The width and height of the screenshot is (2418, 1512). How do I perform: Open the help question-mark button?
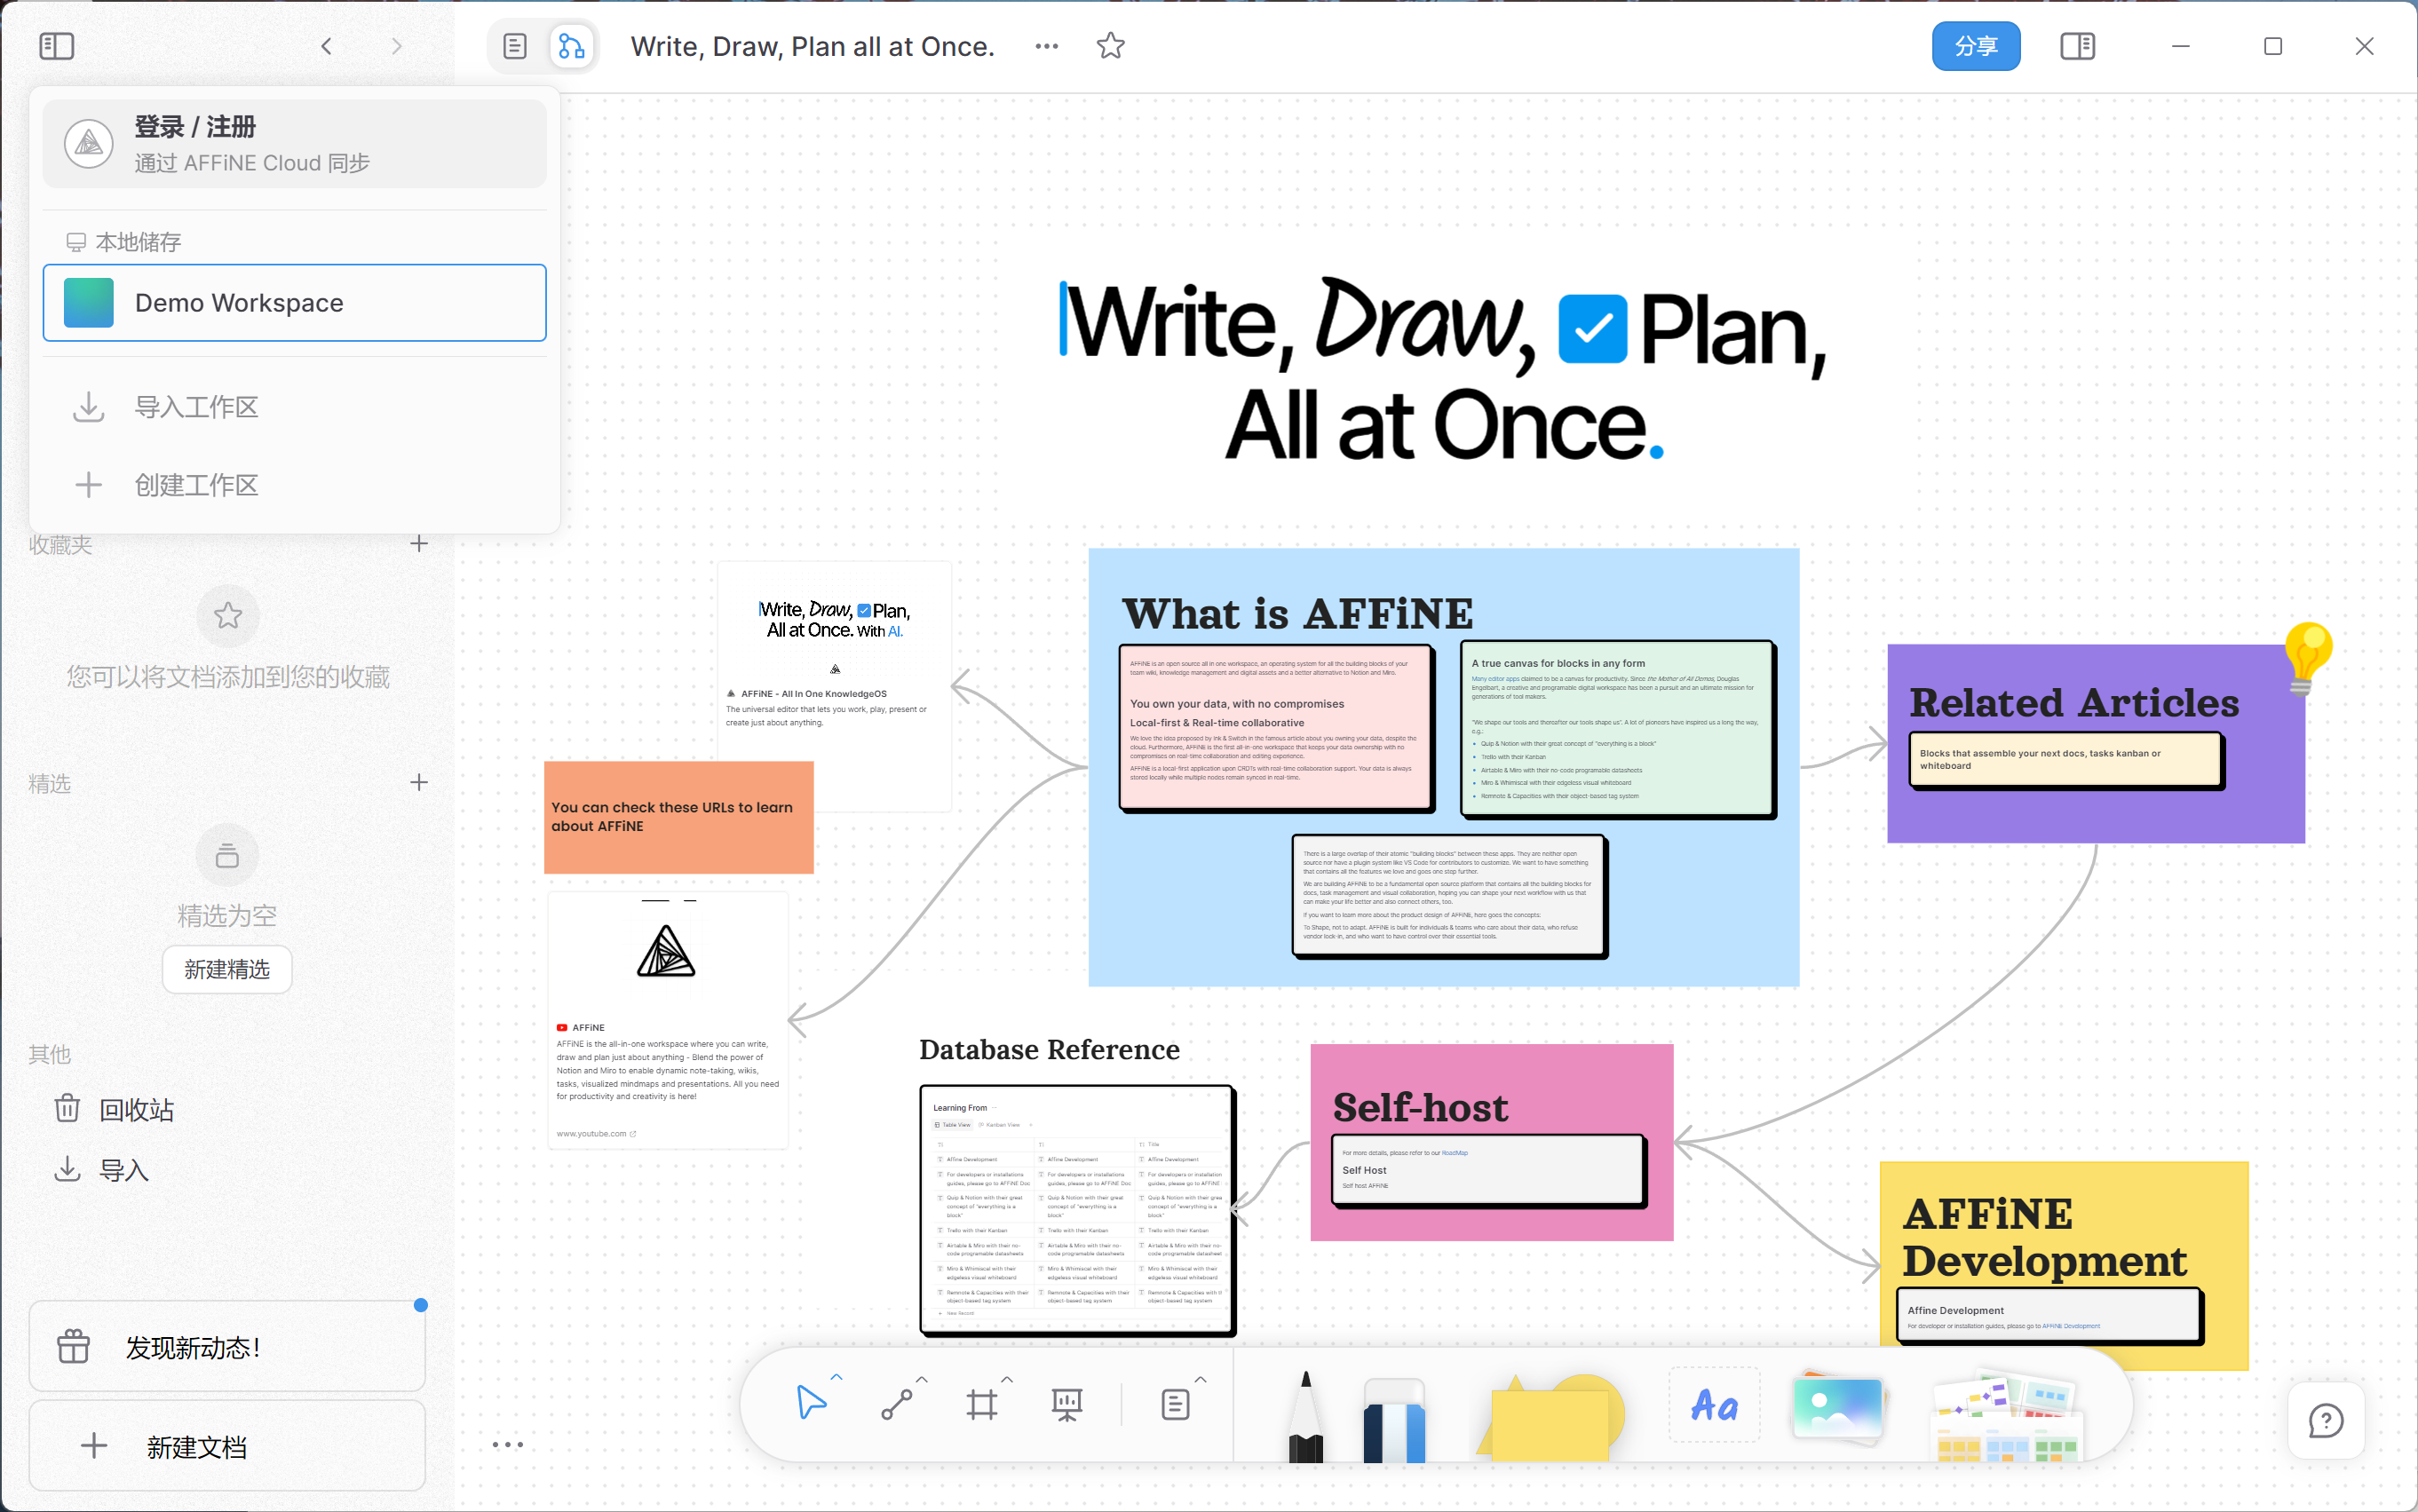click(2326, 1420)
